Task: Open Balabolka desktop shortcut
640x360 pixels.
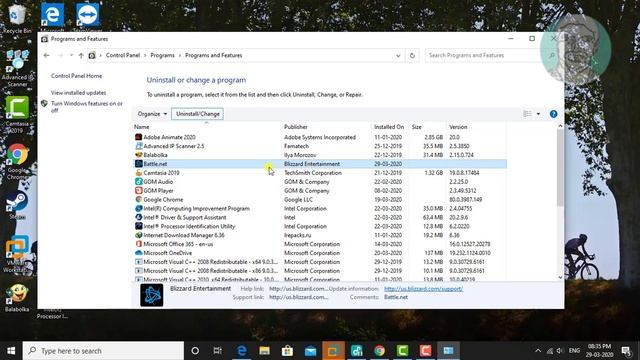Action: click(17, 298)
